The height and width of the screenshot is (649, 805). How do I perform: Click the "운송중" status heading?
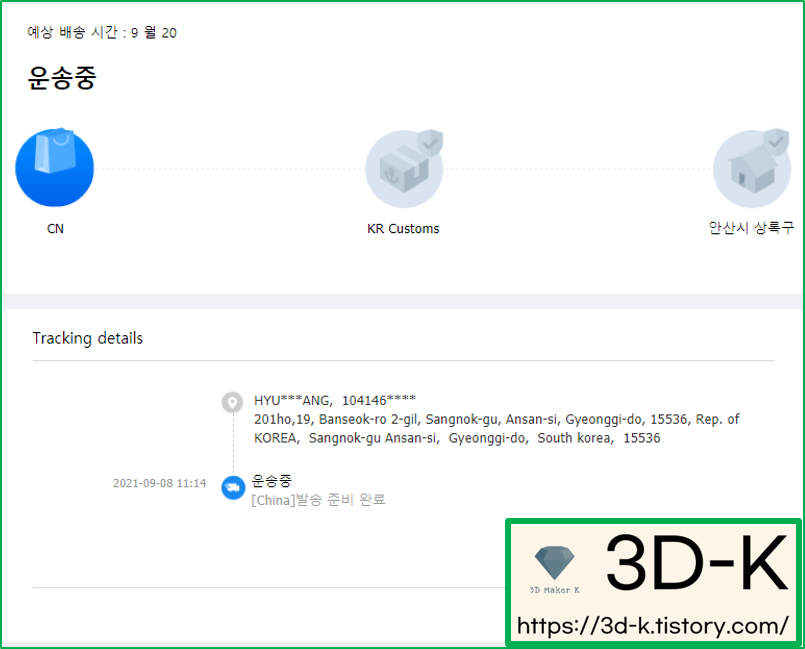[62, 79]
